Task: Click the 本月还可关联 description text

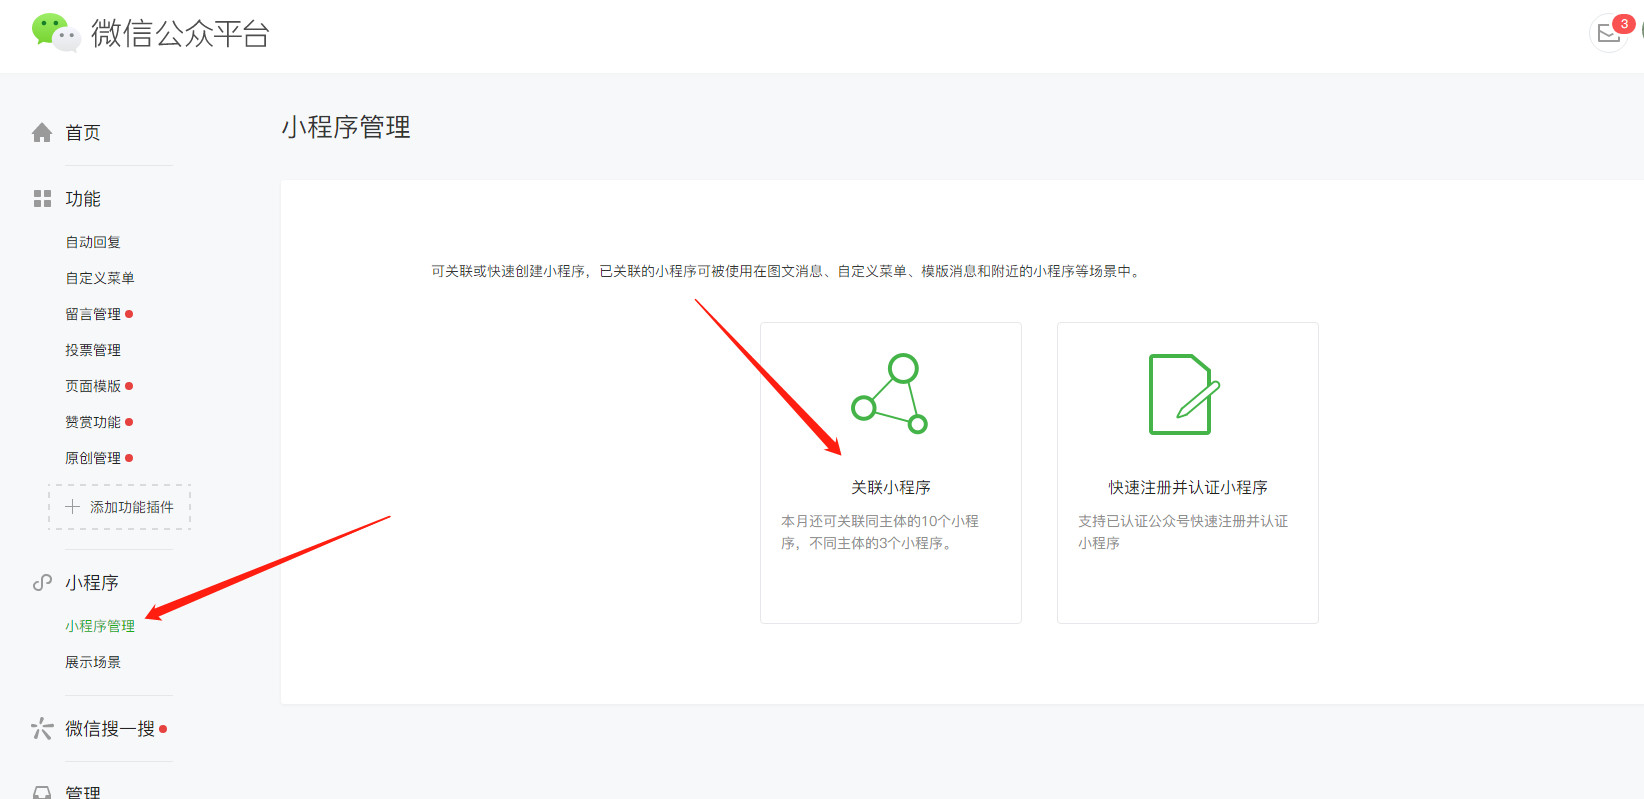Action: [x=880, y=532]
